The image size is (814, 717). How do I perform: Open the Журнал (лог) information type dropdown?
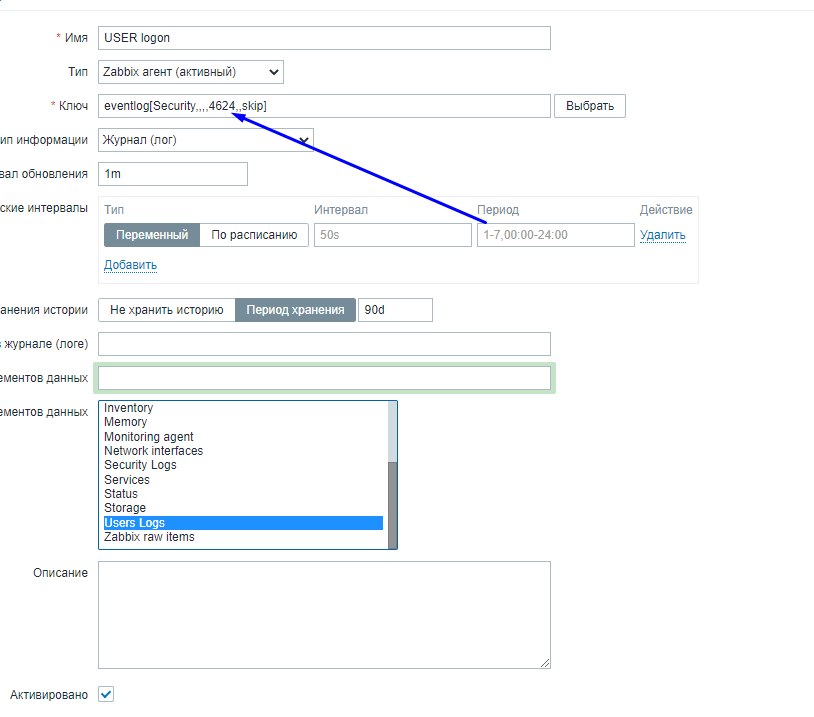(206, 140)
